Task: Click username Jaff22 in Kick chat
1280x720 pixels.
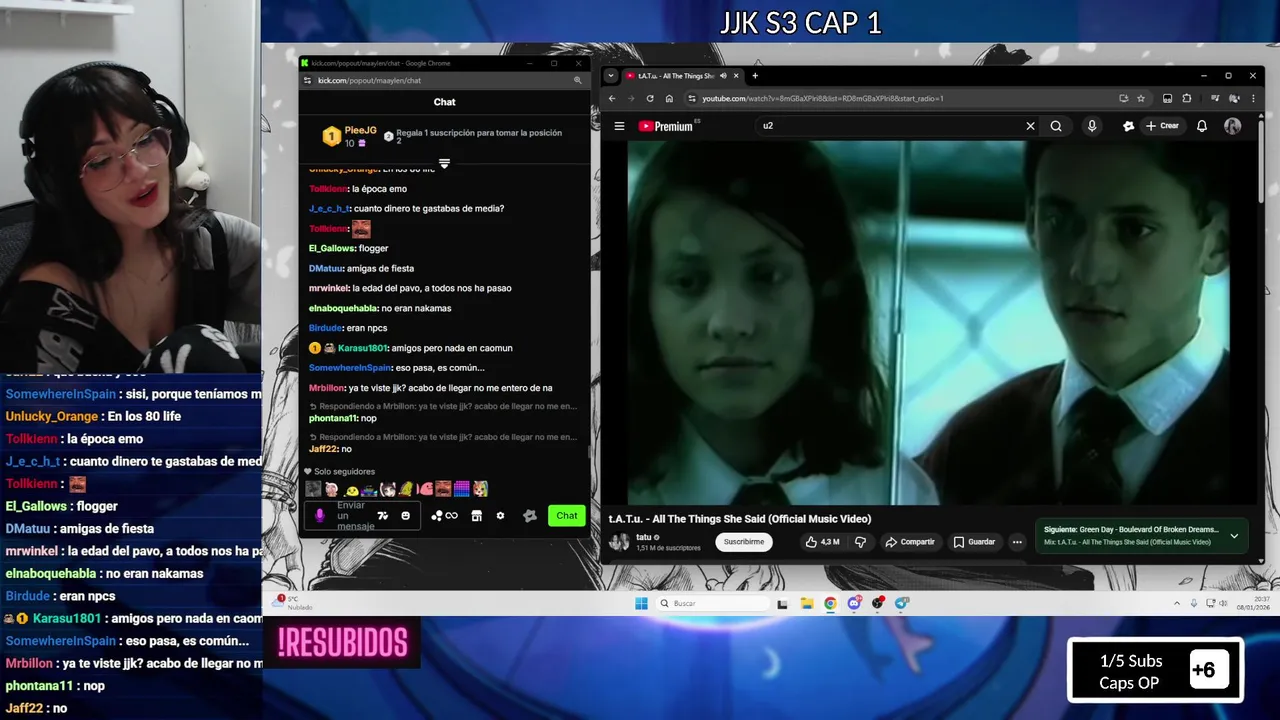Action: tap(322, 449)
